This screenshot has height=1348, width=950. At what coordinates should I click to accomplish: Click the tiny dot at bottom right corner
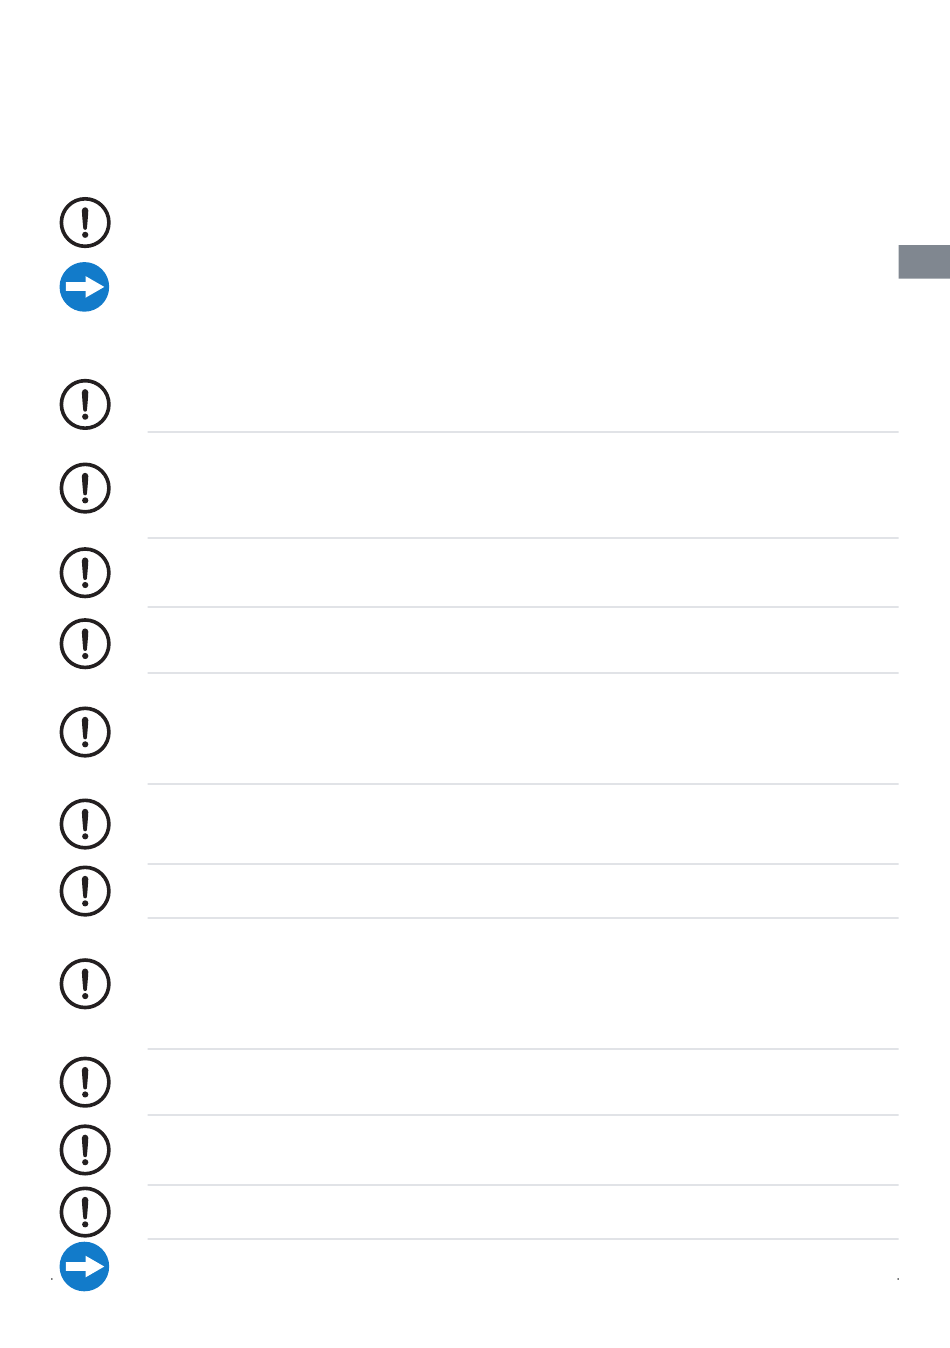pos(898,1279)
